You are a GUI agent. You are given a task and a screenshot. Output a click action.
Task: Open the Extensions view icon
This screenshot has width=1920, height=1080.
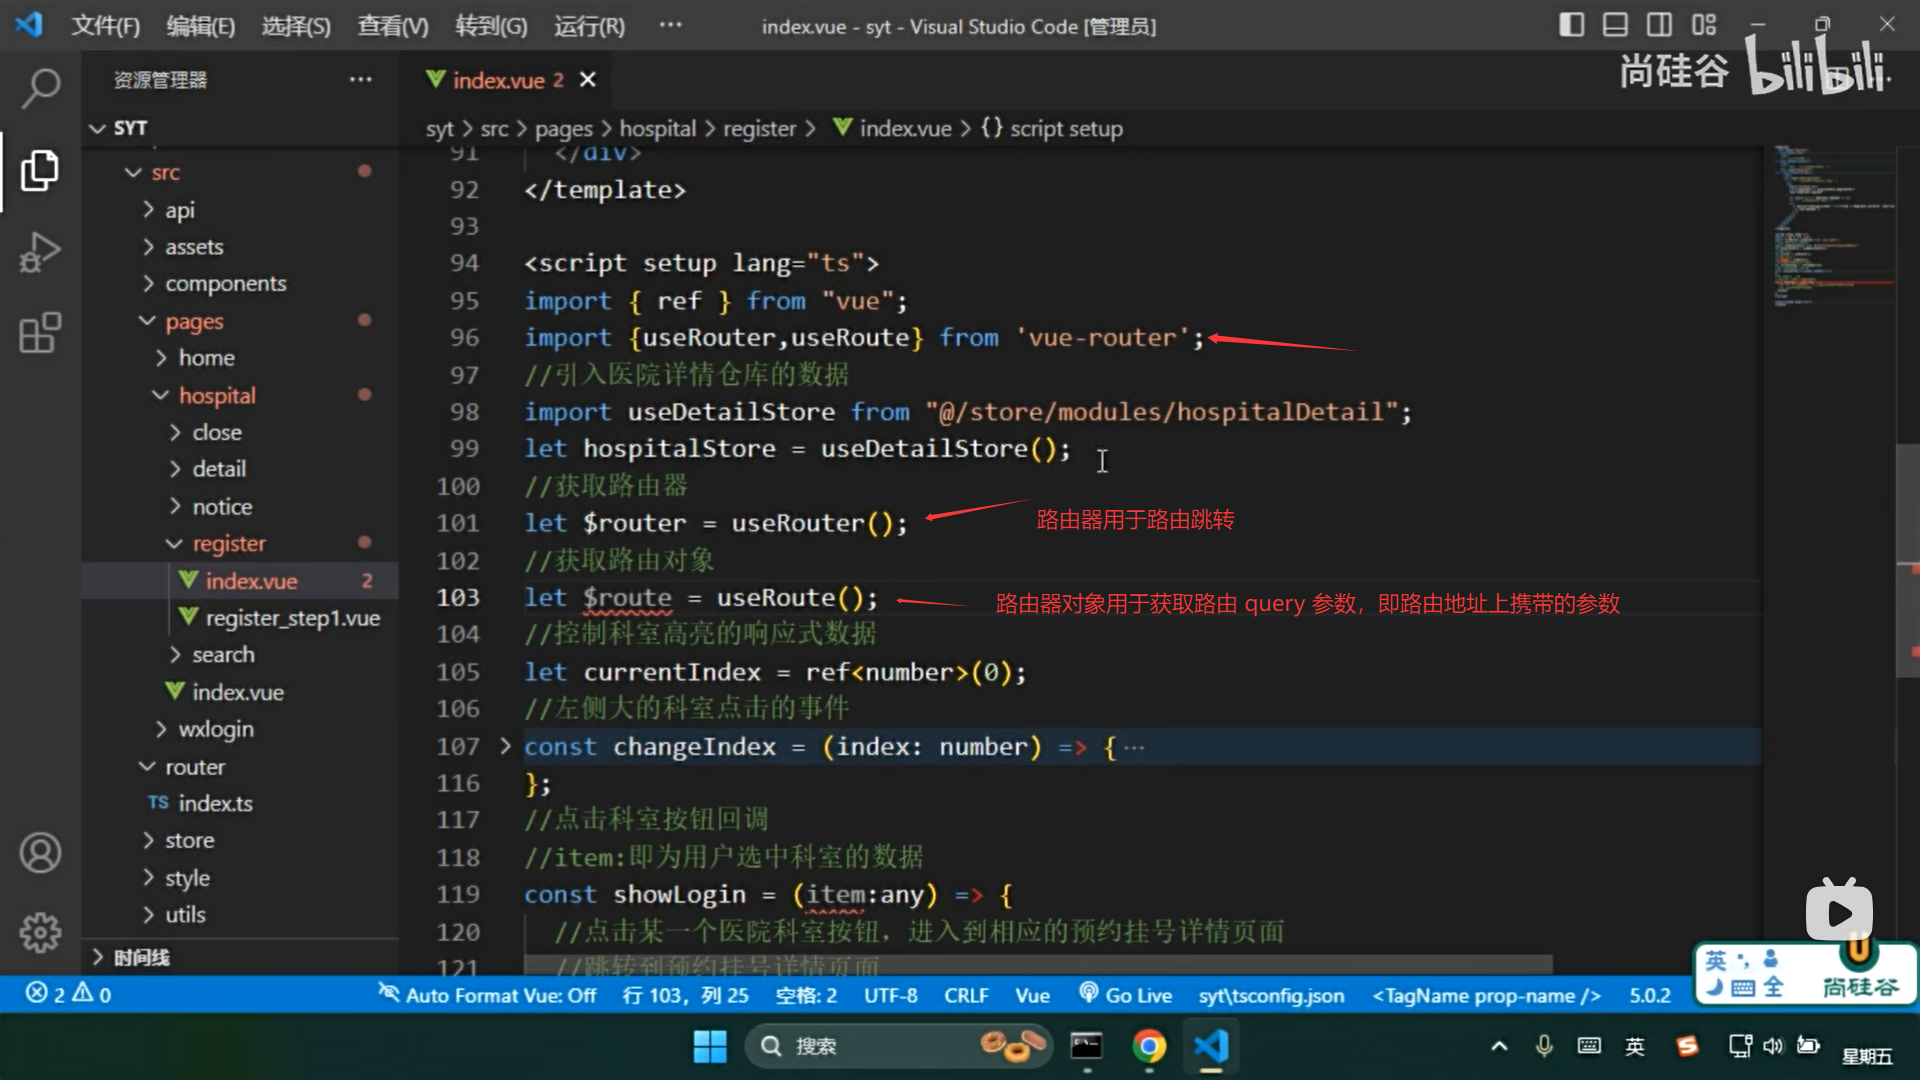pyautogui.click(x=40, y=333)
